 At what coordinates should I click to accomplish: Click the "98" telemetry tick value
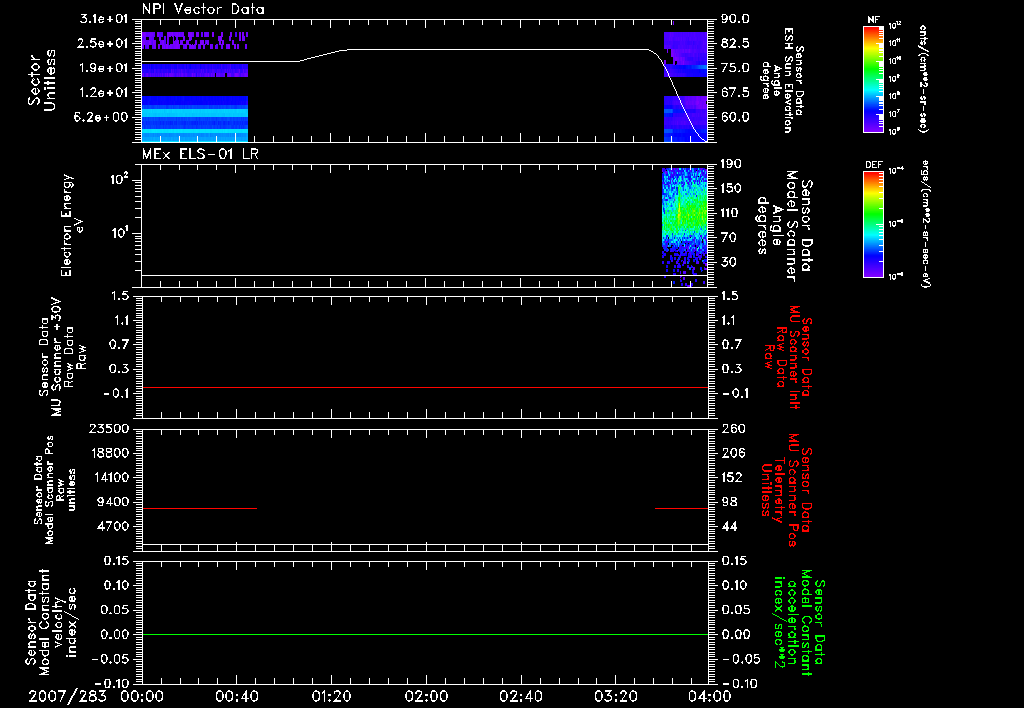pyautogui.click(x=729, y=502)
